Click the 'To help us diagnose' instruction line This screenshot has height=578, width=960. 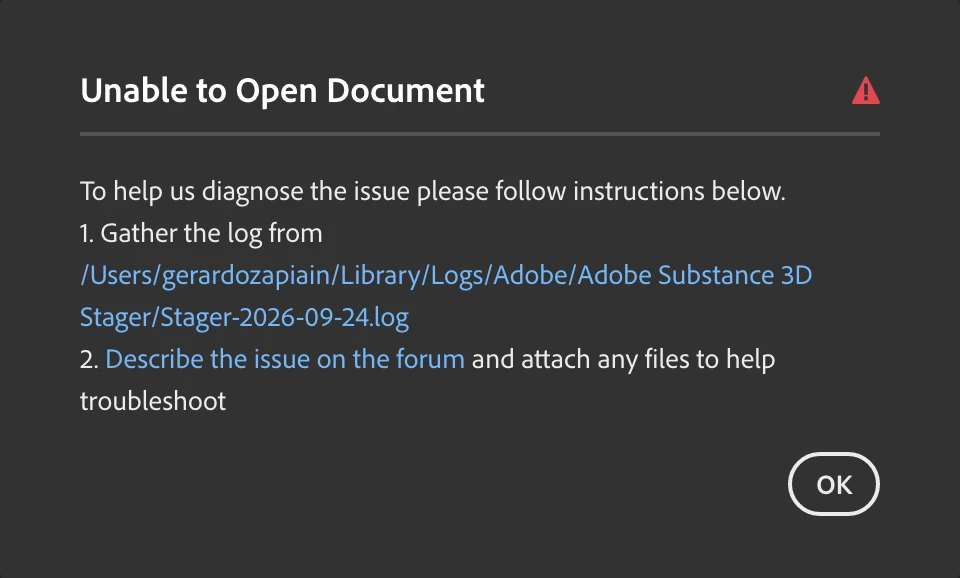pos(433,191)
